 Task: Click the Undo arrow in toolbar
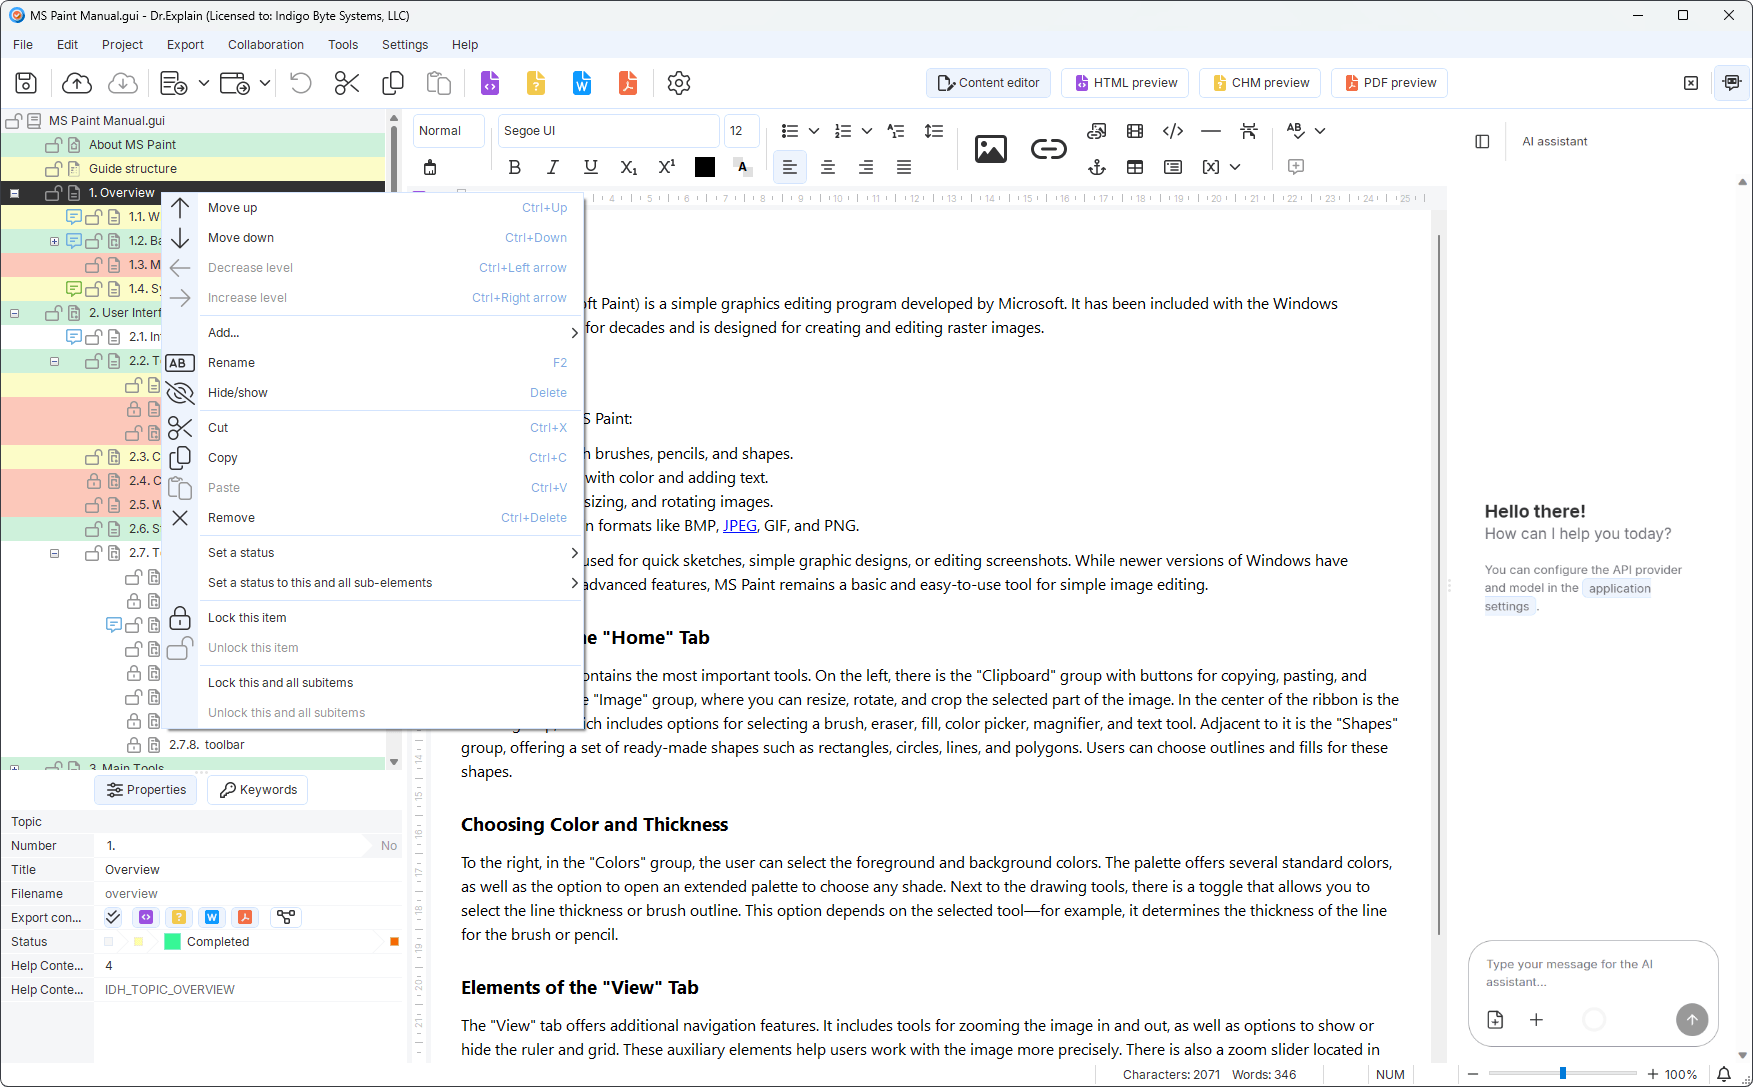(301, 83)
